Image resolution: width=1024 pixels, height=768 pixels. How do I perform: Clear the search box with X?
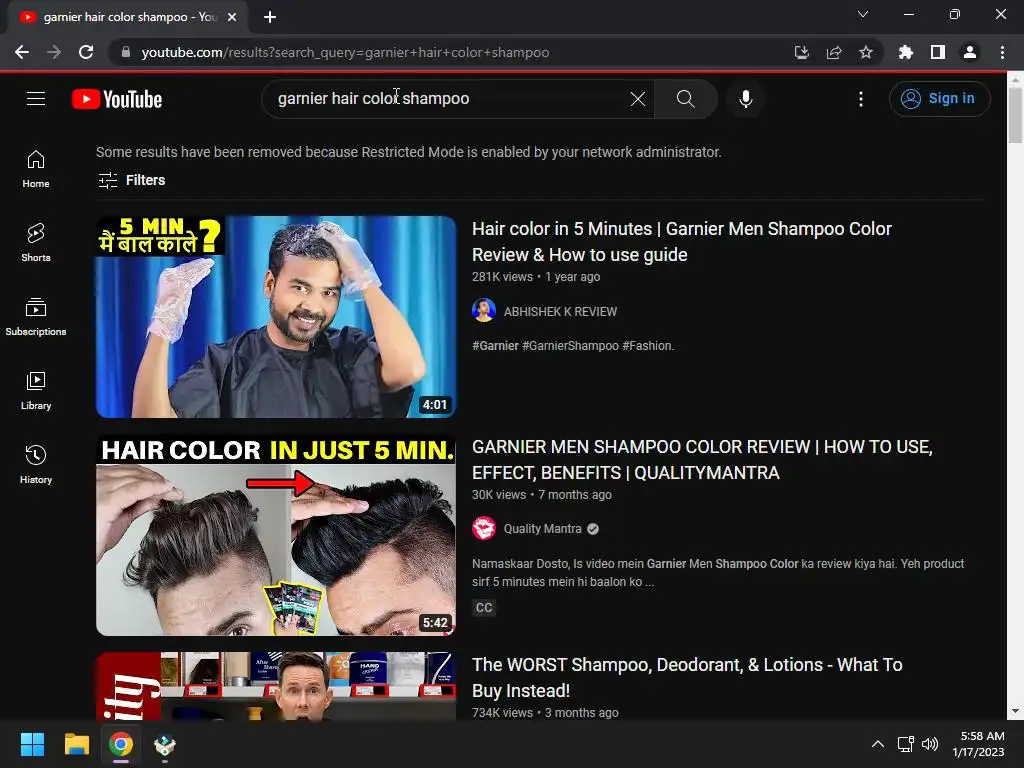(x=638, y=99)
